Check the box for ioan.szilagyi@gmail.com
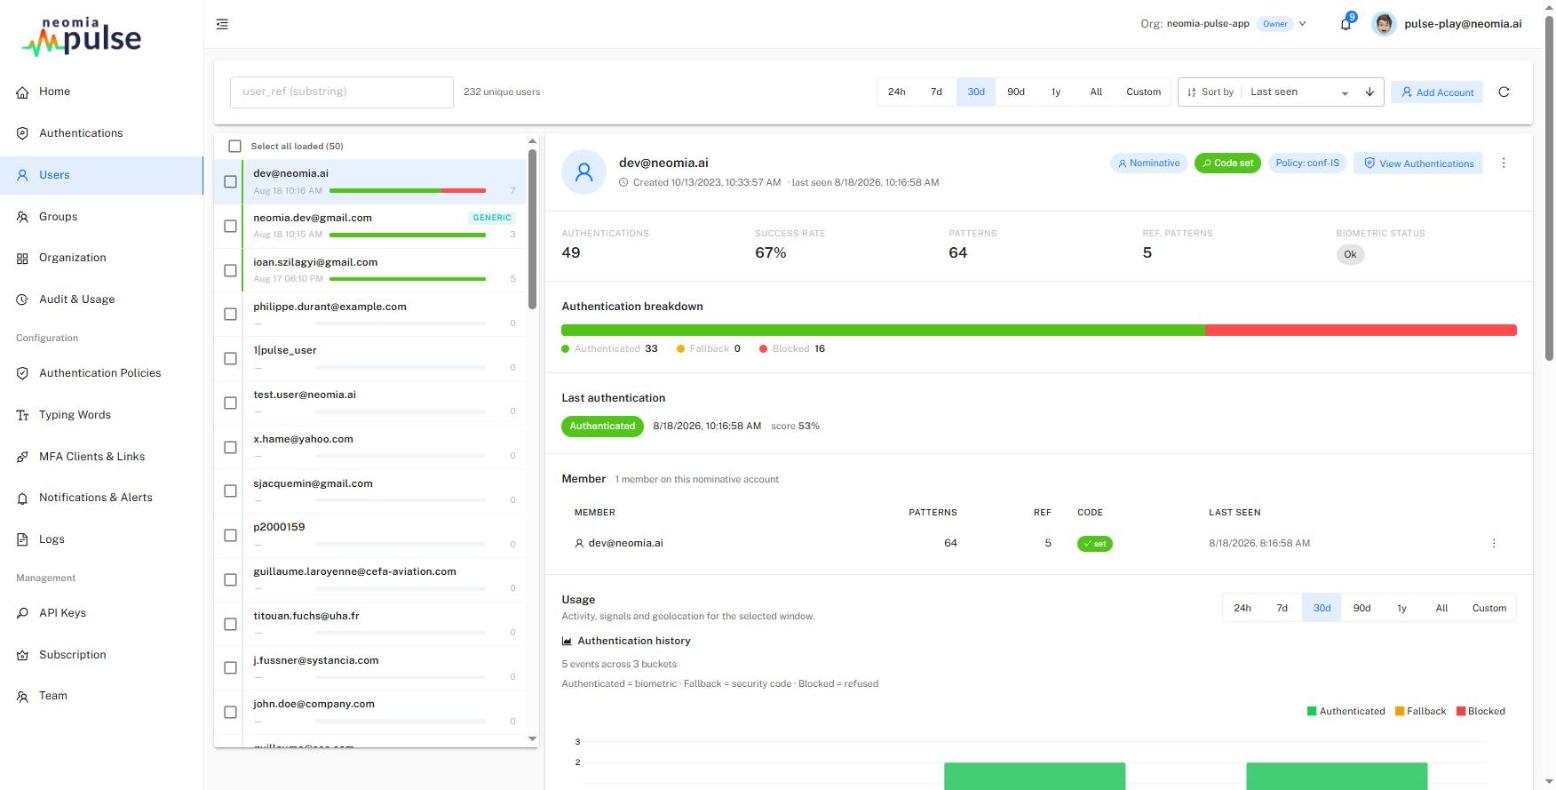Viewport: 1556px width, 790px height. 230,270
